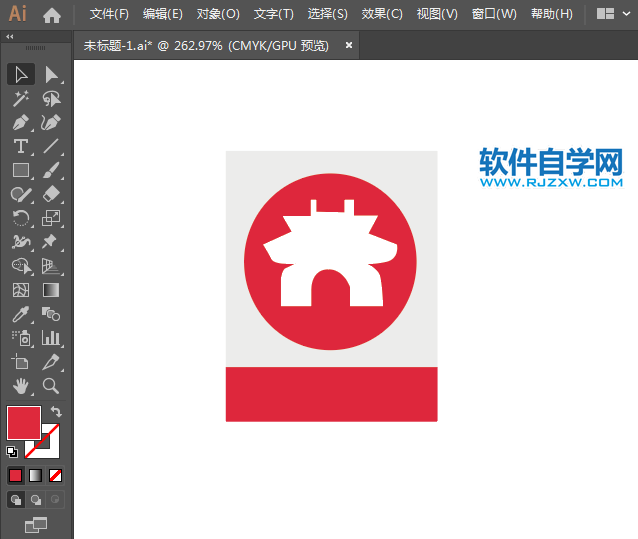Screen dimensions: 638x539
Task: Select the Mesh tool
Action: (21, 290)
